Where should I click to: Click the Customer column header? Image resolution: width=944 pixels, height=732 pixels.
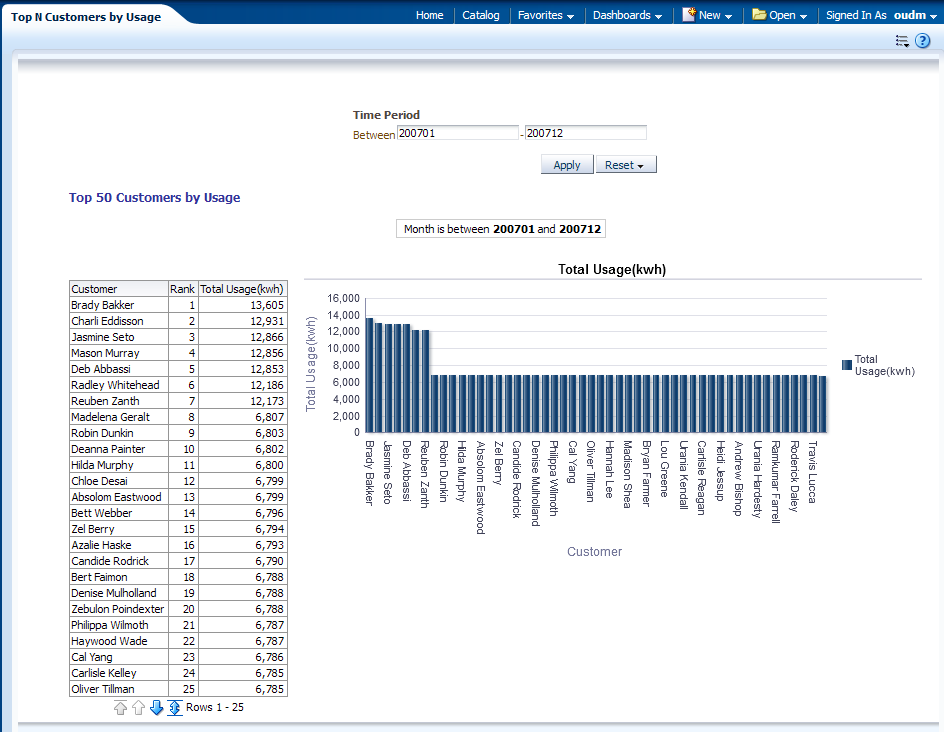[119, 289]
